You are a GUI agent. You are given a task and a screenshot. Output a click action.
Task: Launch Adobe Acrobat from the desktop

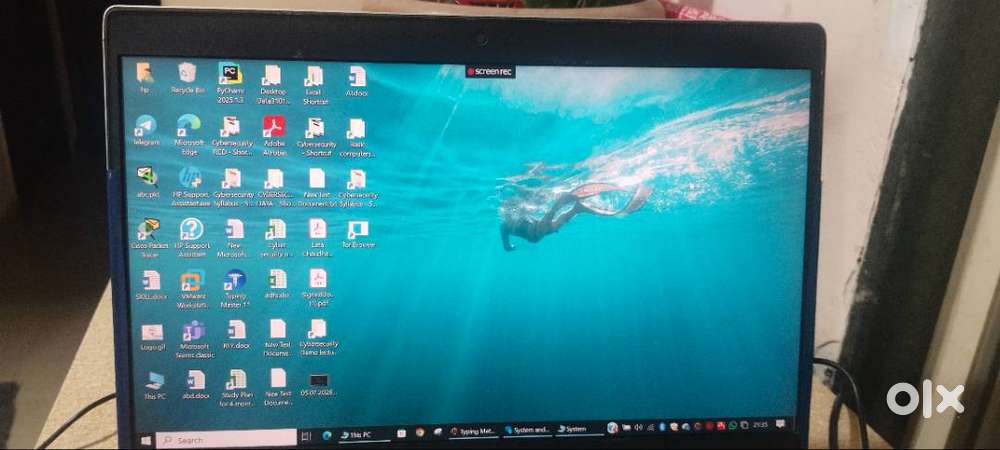pos(274,136)
